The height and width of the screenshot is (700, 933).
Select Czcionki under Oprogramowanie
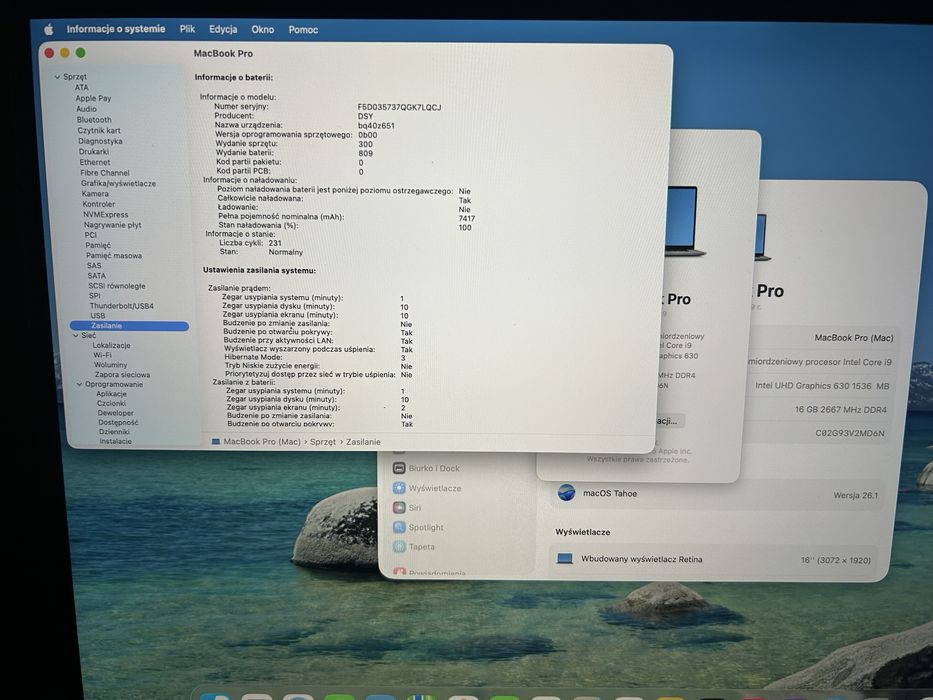click(x=111, y=403)
